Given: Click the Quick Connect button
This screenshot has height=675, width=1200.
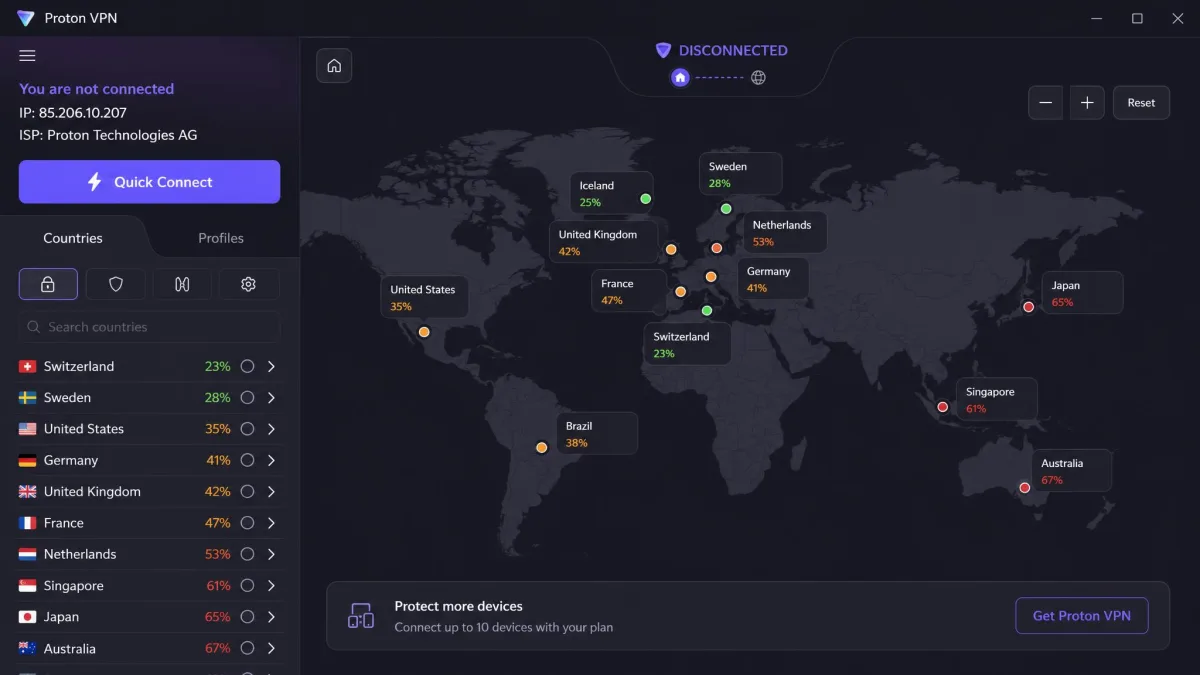Looking at the screenshot, I should [x=149, y=182].
